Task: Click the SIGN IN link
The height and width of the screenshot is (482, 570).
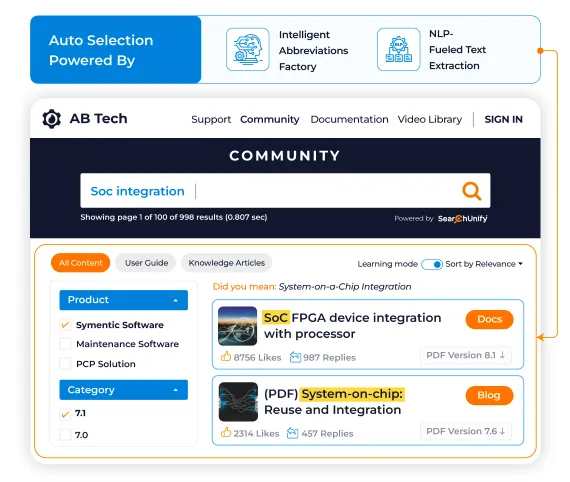Action: 503,119
